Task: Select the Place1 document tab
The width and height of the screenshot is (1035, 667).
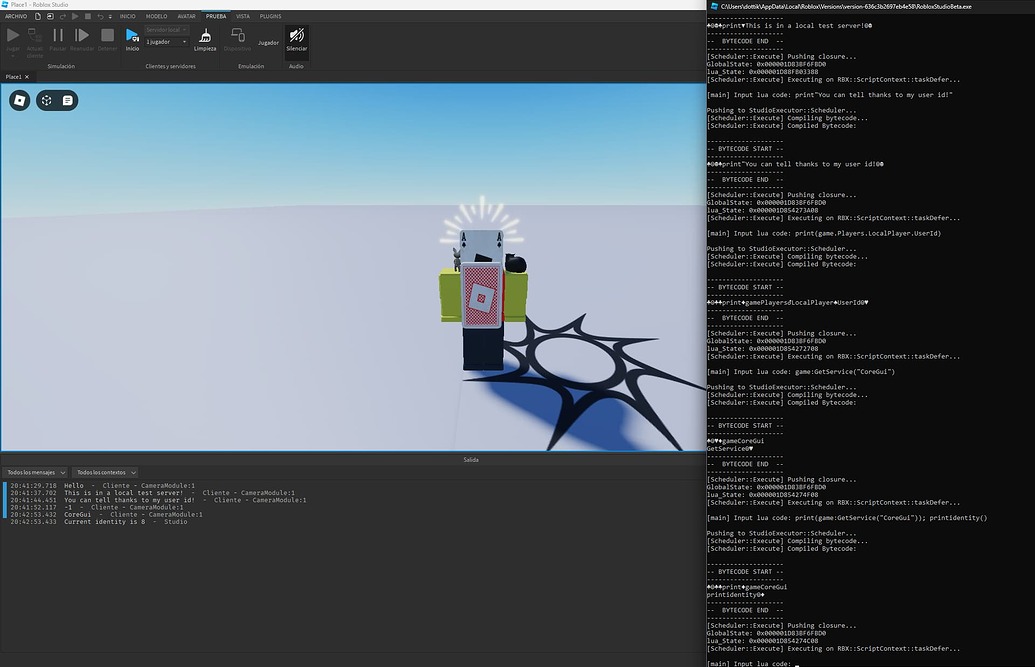Action: pos(15,76)
